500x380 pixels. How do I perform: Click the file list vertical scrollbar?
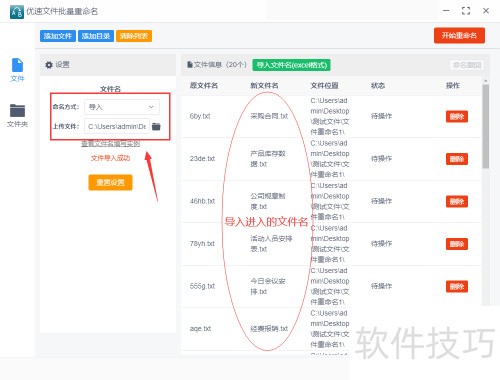486,127
